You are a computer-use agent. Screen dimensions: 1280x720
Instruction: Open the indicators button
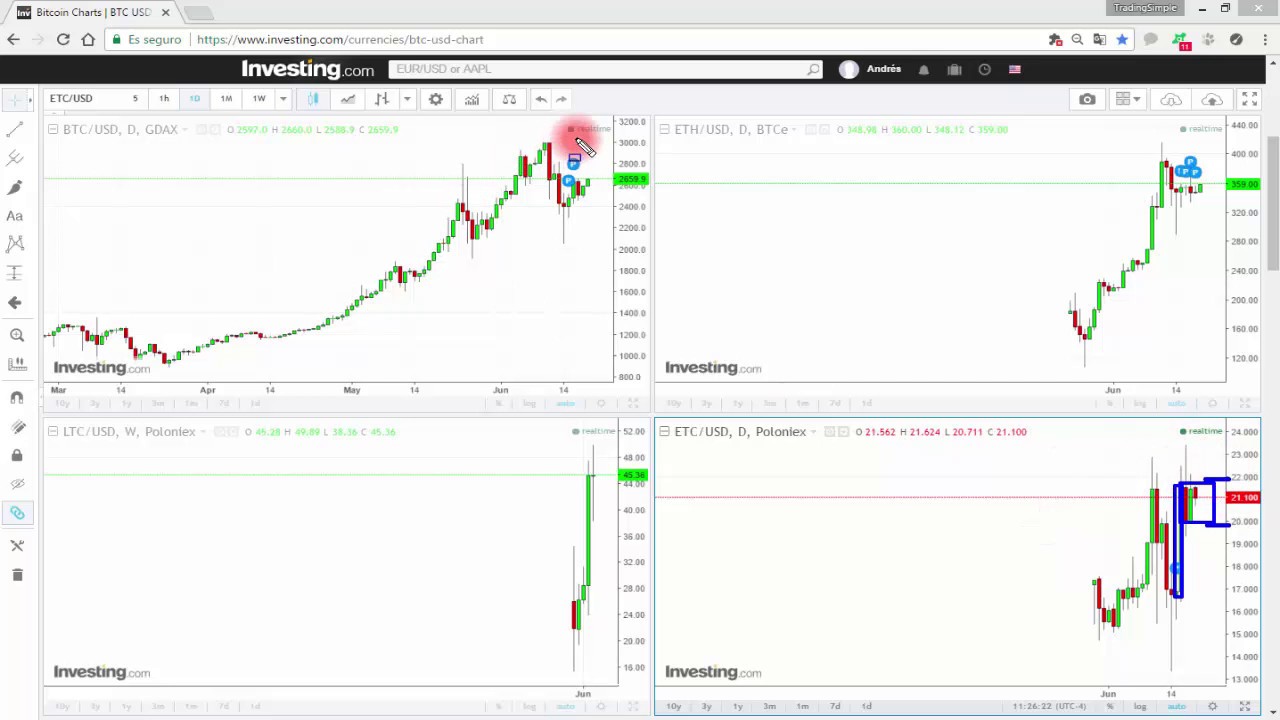pyautogui.click(x=472, y=99)
